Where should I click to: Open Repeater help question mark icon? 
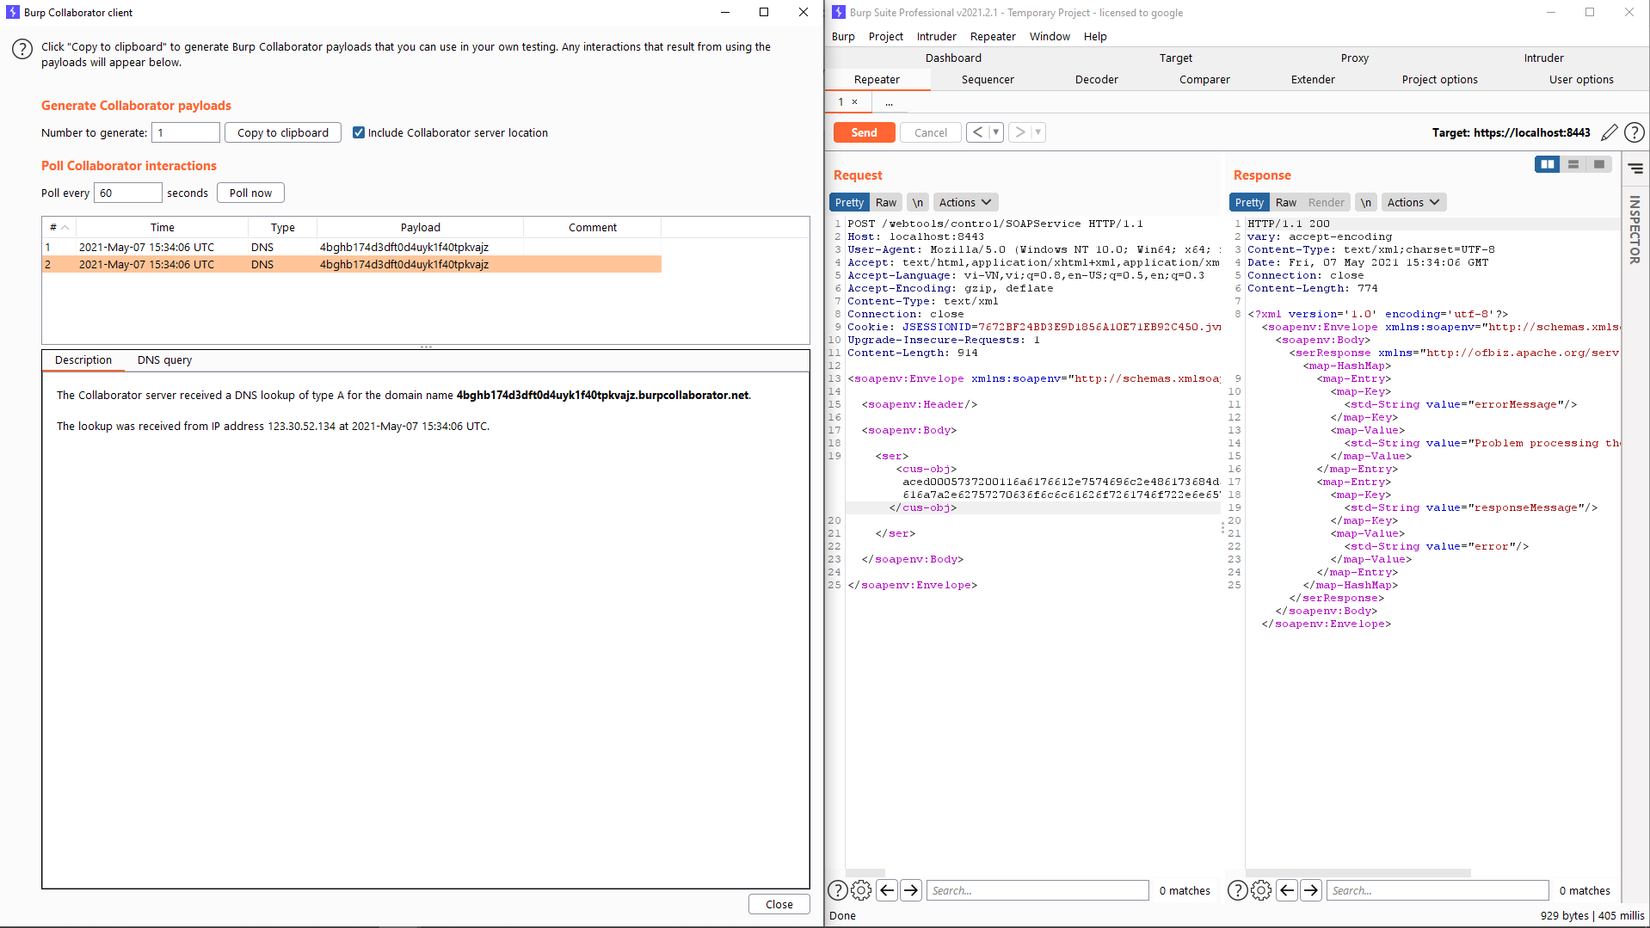pyautogui.click(x=1634, y=132)
